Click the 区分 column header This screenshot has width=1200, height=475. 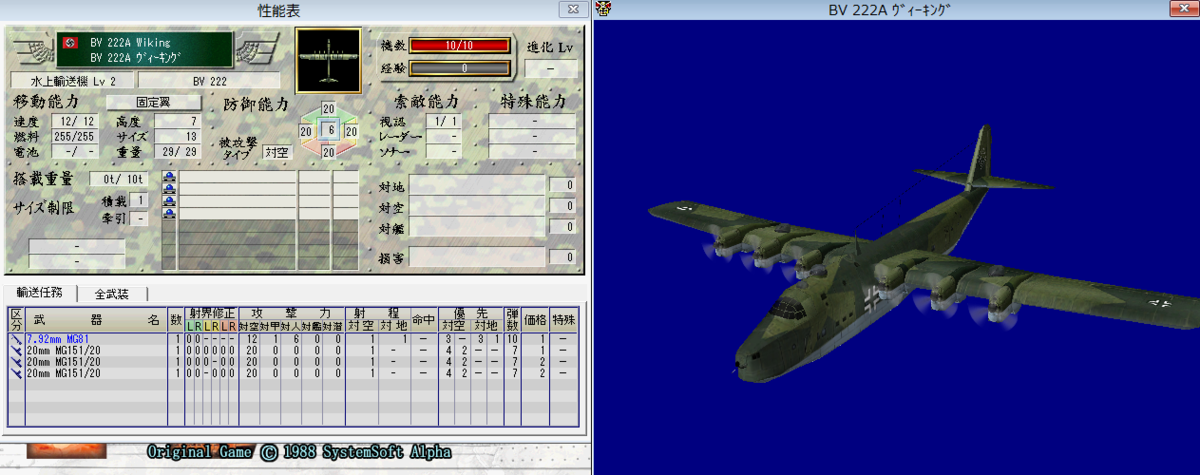click(x=15, y=320)
